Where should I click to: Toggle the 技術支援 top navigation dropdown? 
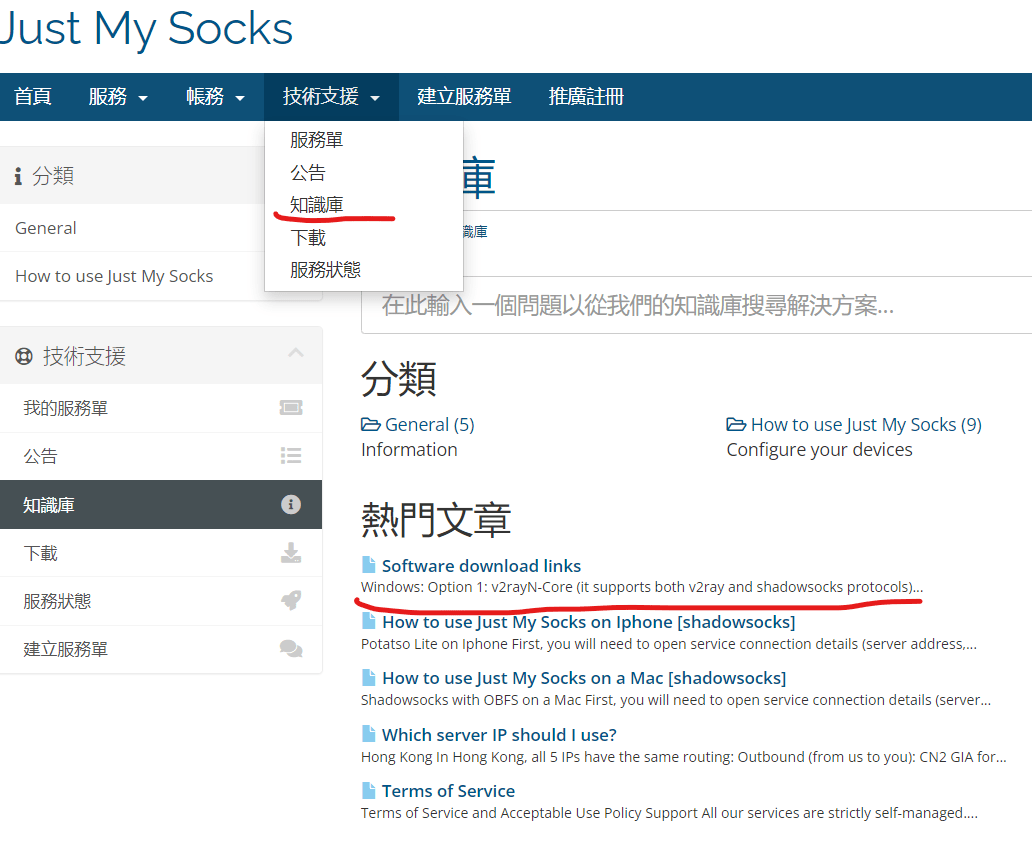pyautogui.click(x=331, y=97)
